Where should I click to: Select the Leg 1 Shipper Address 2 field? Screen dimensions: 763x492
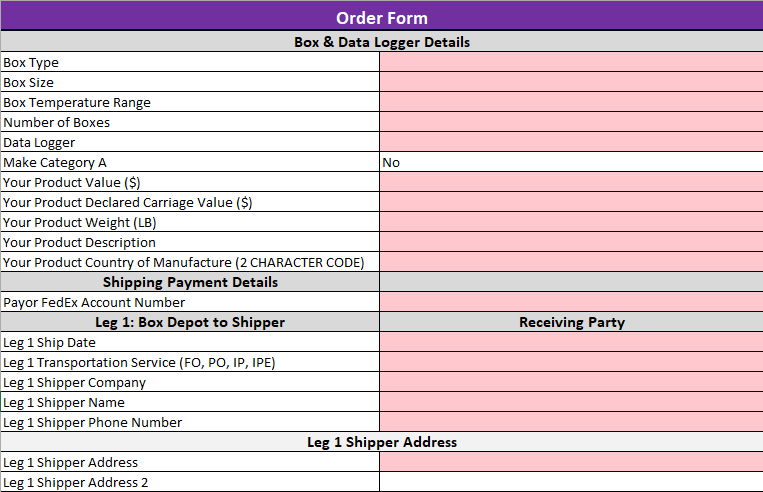(x=570, y=482)
